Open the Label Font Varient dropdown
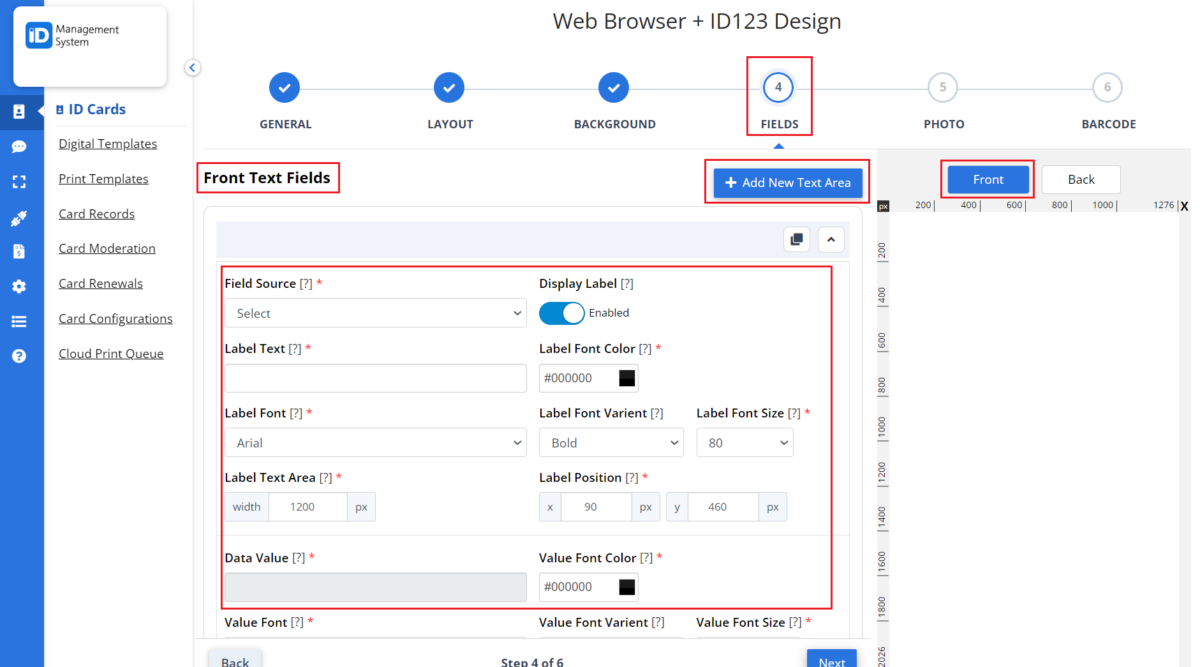Image resolution: width=1200 pixels, height=667 pixels. coord(611,442)
